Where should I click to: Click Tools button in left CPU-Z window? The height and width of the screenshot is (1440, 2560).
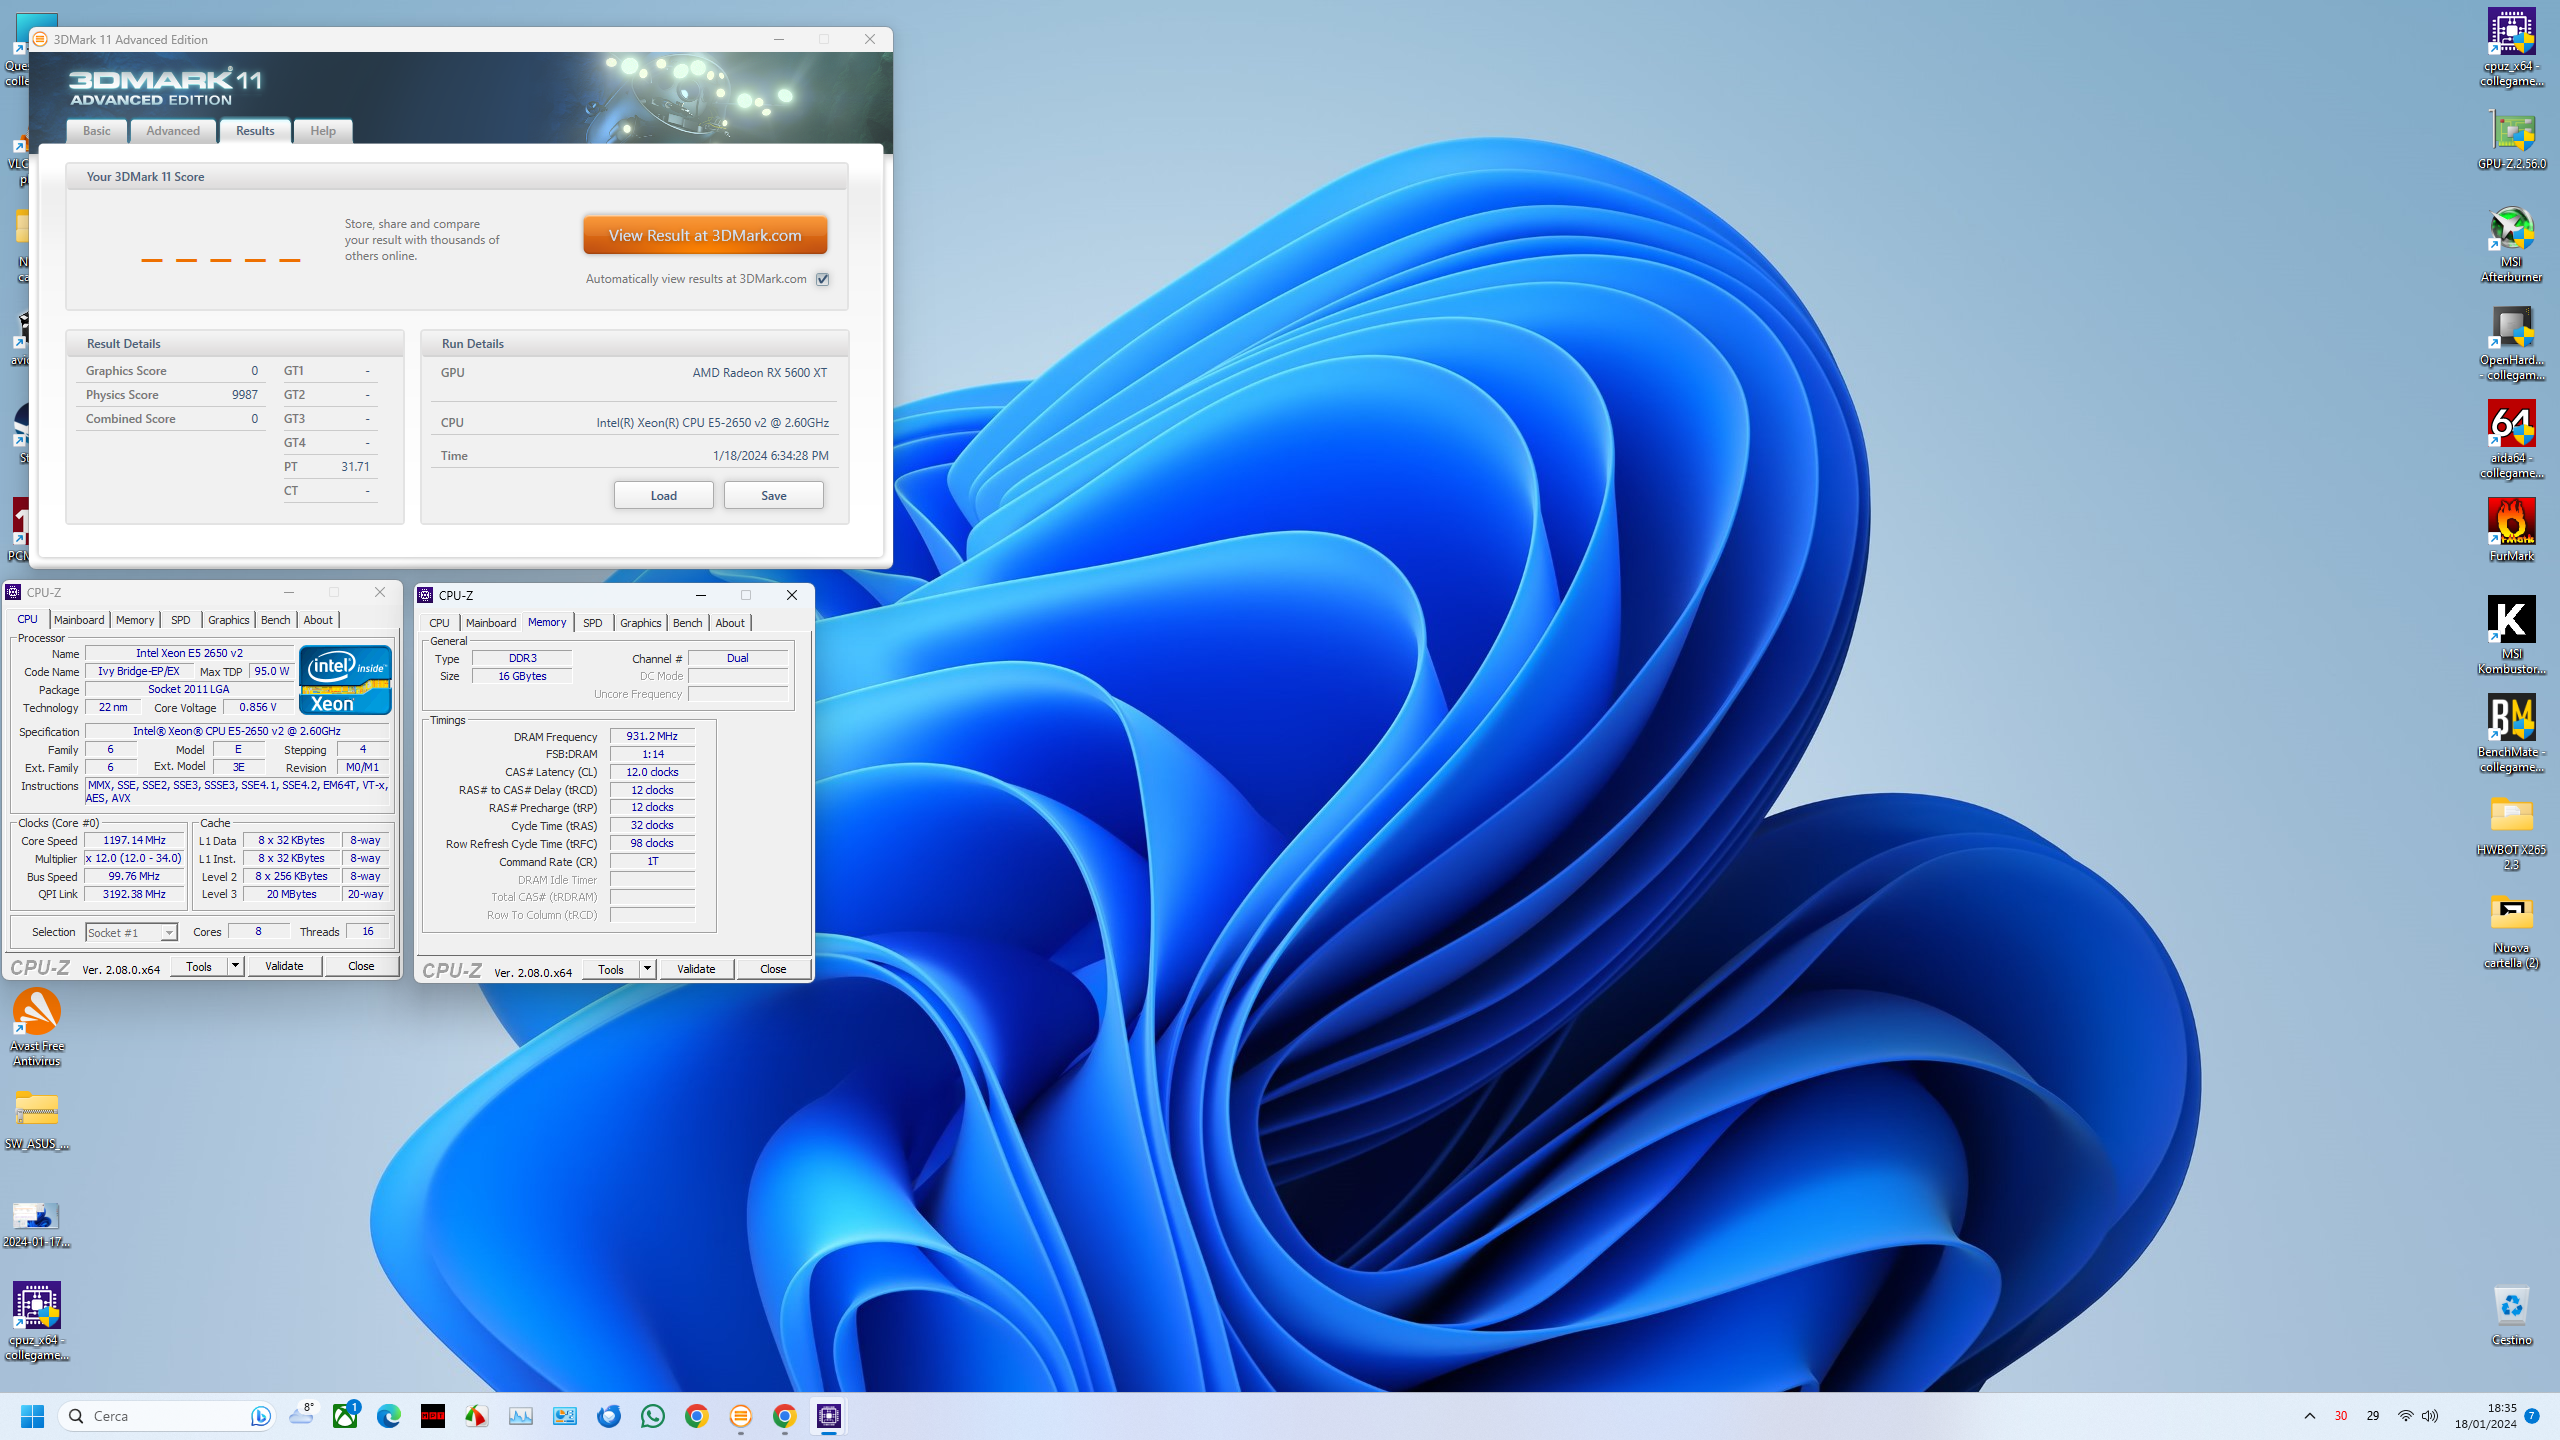(x=199, y=966)
